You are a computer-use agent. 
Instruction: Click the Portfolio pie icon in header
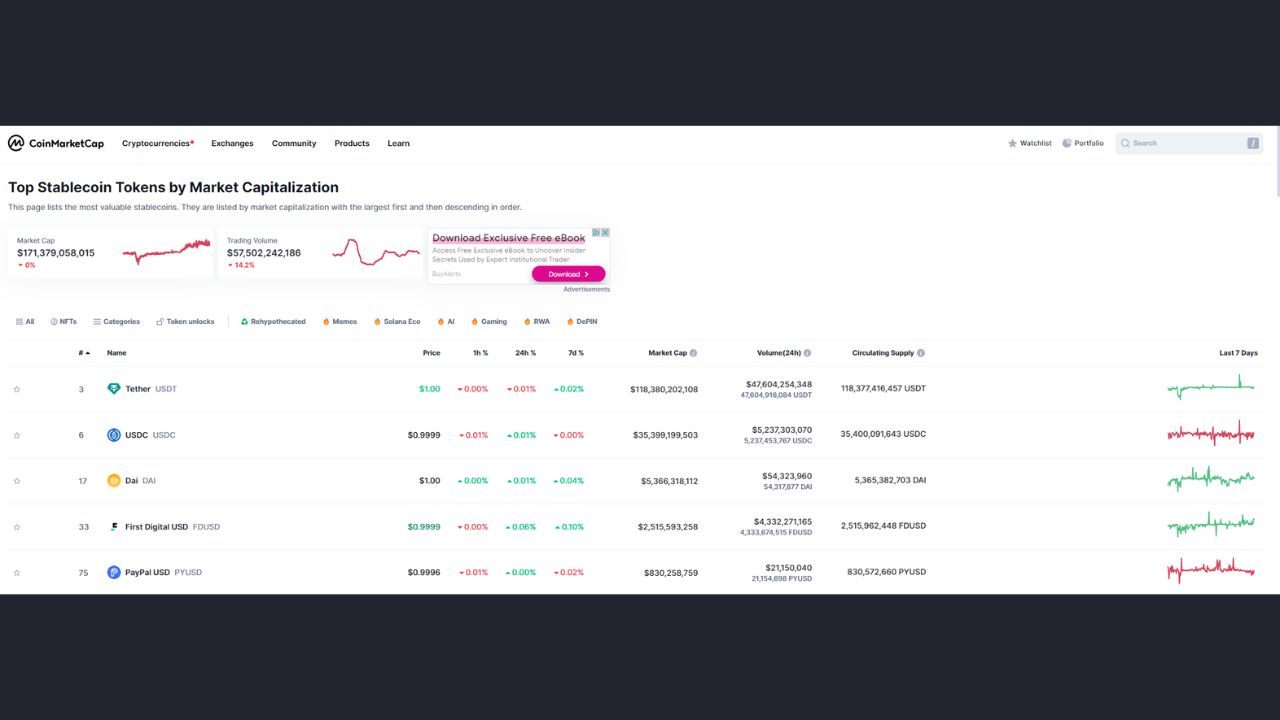point(1067,143)
